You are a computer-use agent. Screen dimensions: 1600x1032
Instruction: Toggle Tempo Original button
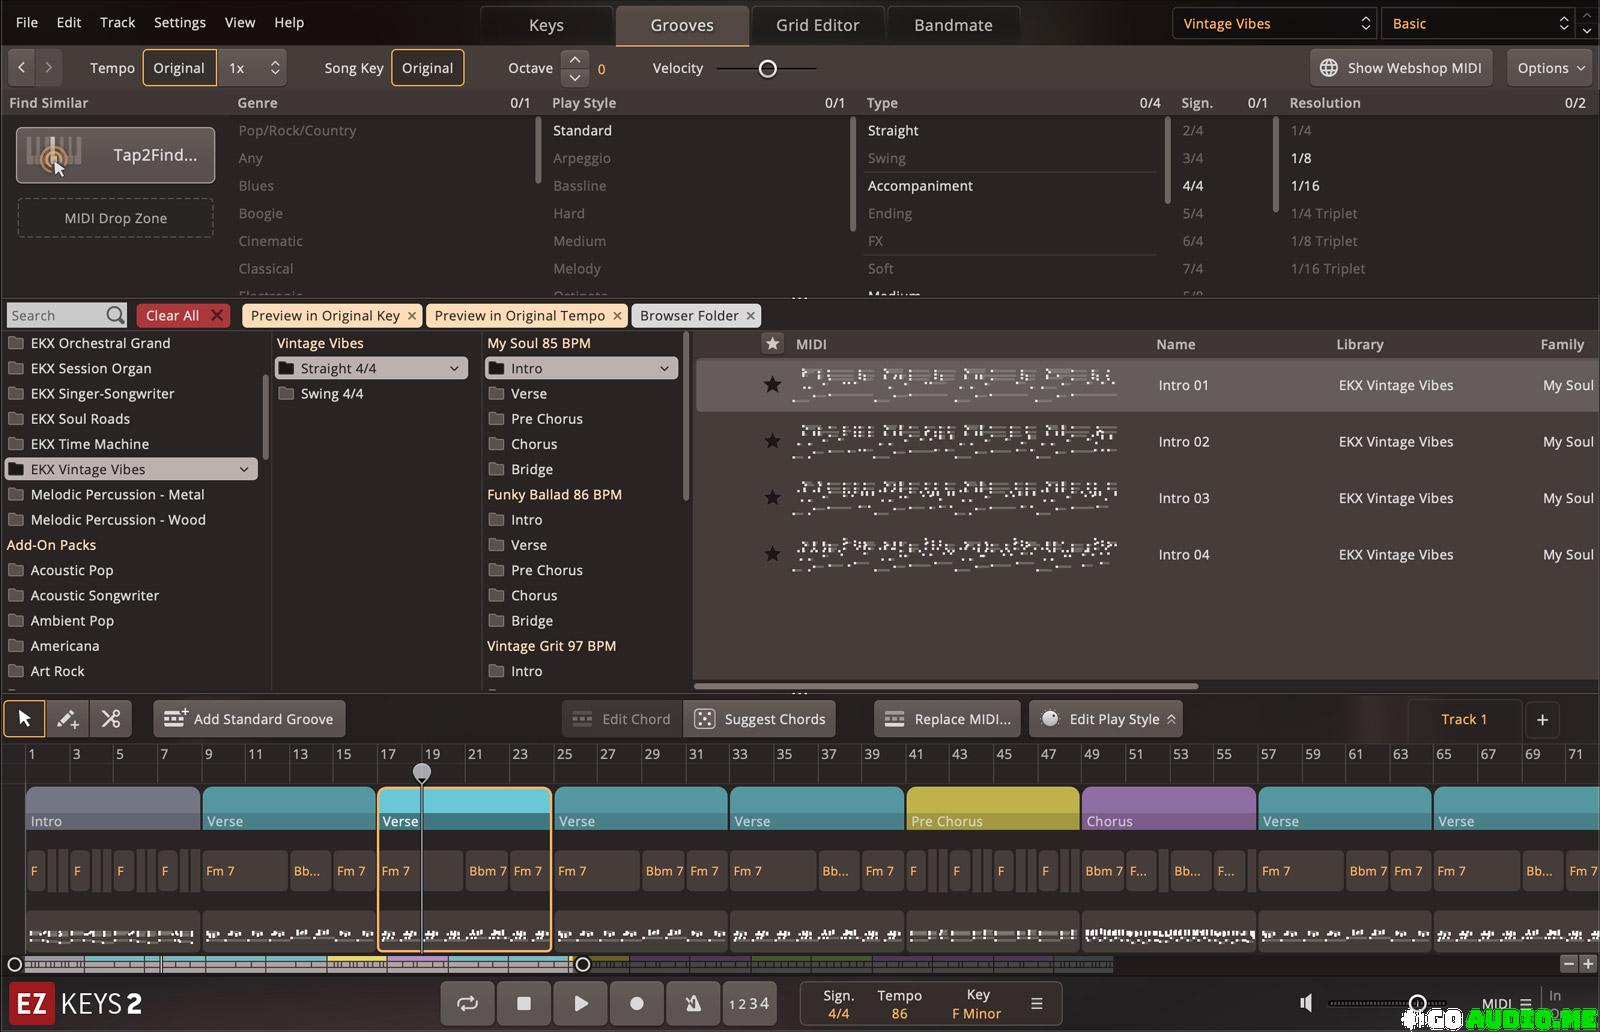pos(179,68)
